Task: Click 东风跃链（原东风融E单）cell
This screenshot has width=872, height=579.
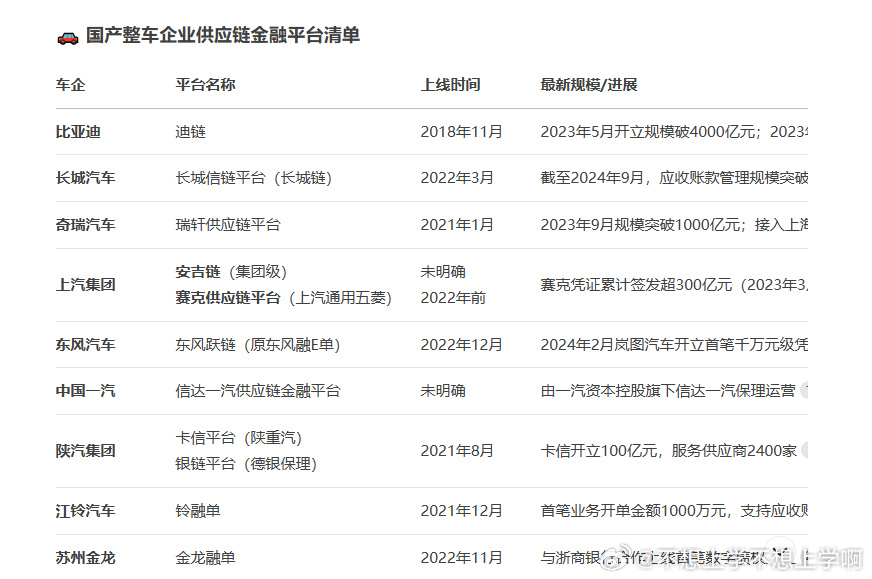Action: click(257, 345)
